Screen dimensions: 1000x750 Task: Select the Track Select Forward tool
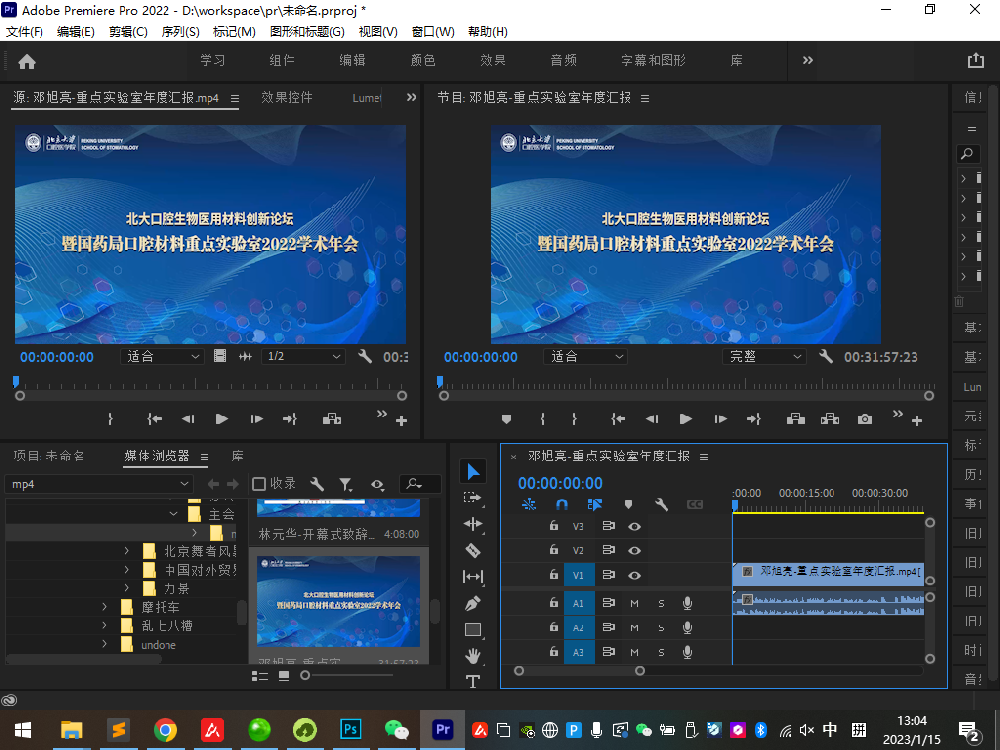point(473,498)
